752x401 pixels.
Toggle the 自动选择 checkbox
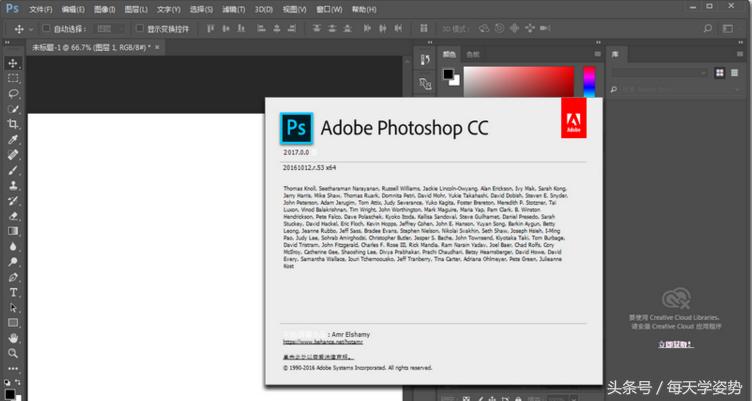46,28
